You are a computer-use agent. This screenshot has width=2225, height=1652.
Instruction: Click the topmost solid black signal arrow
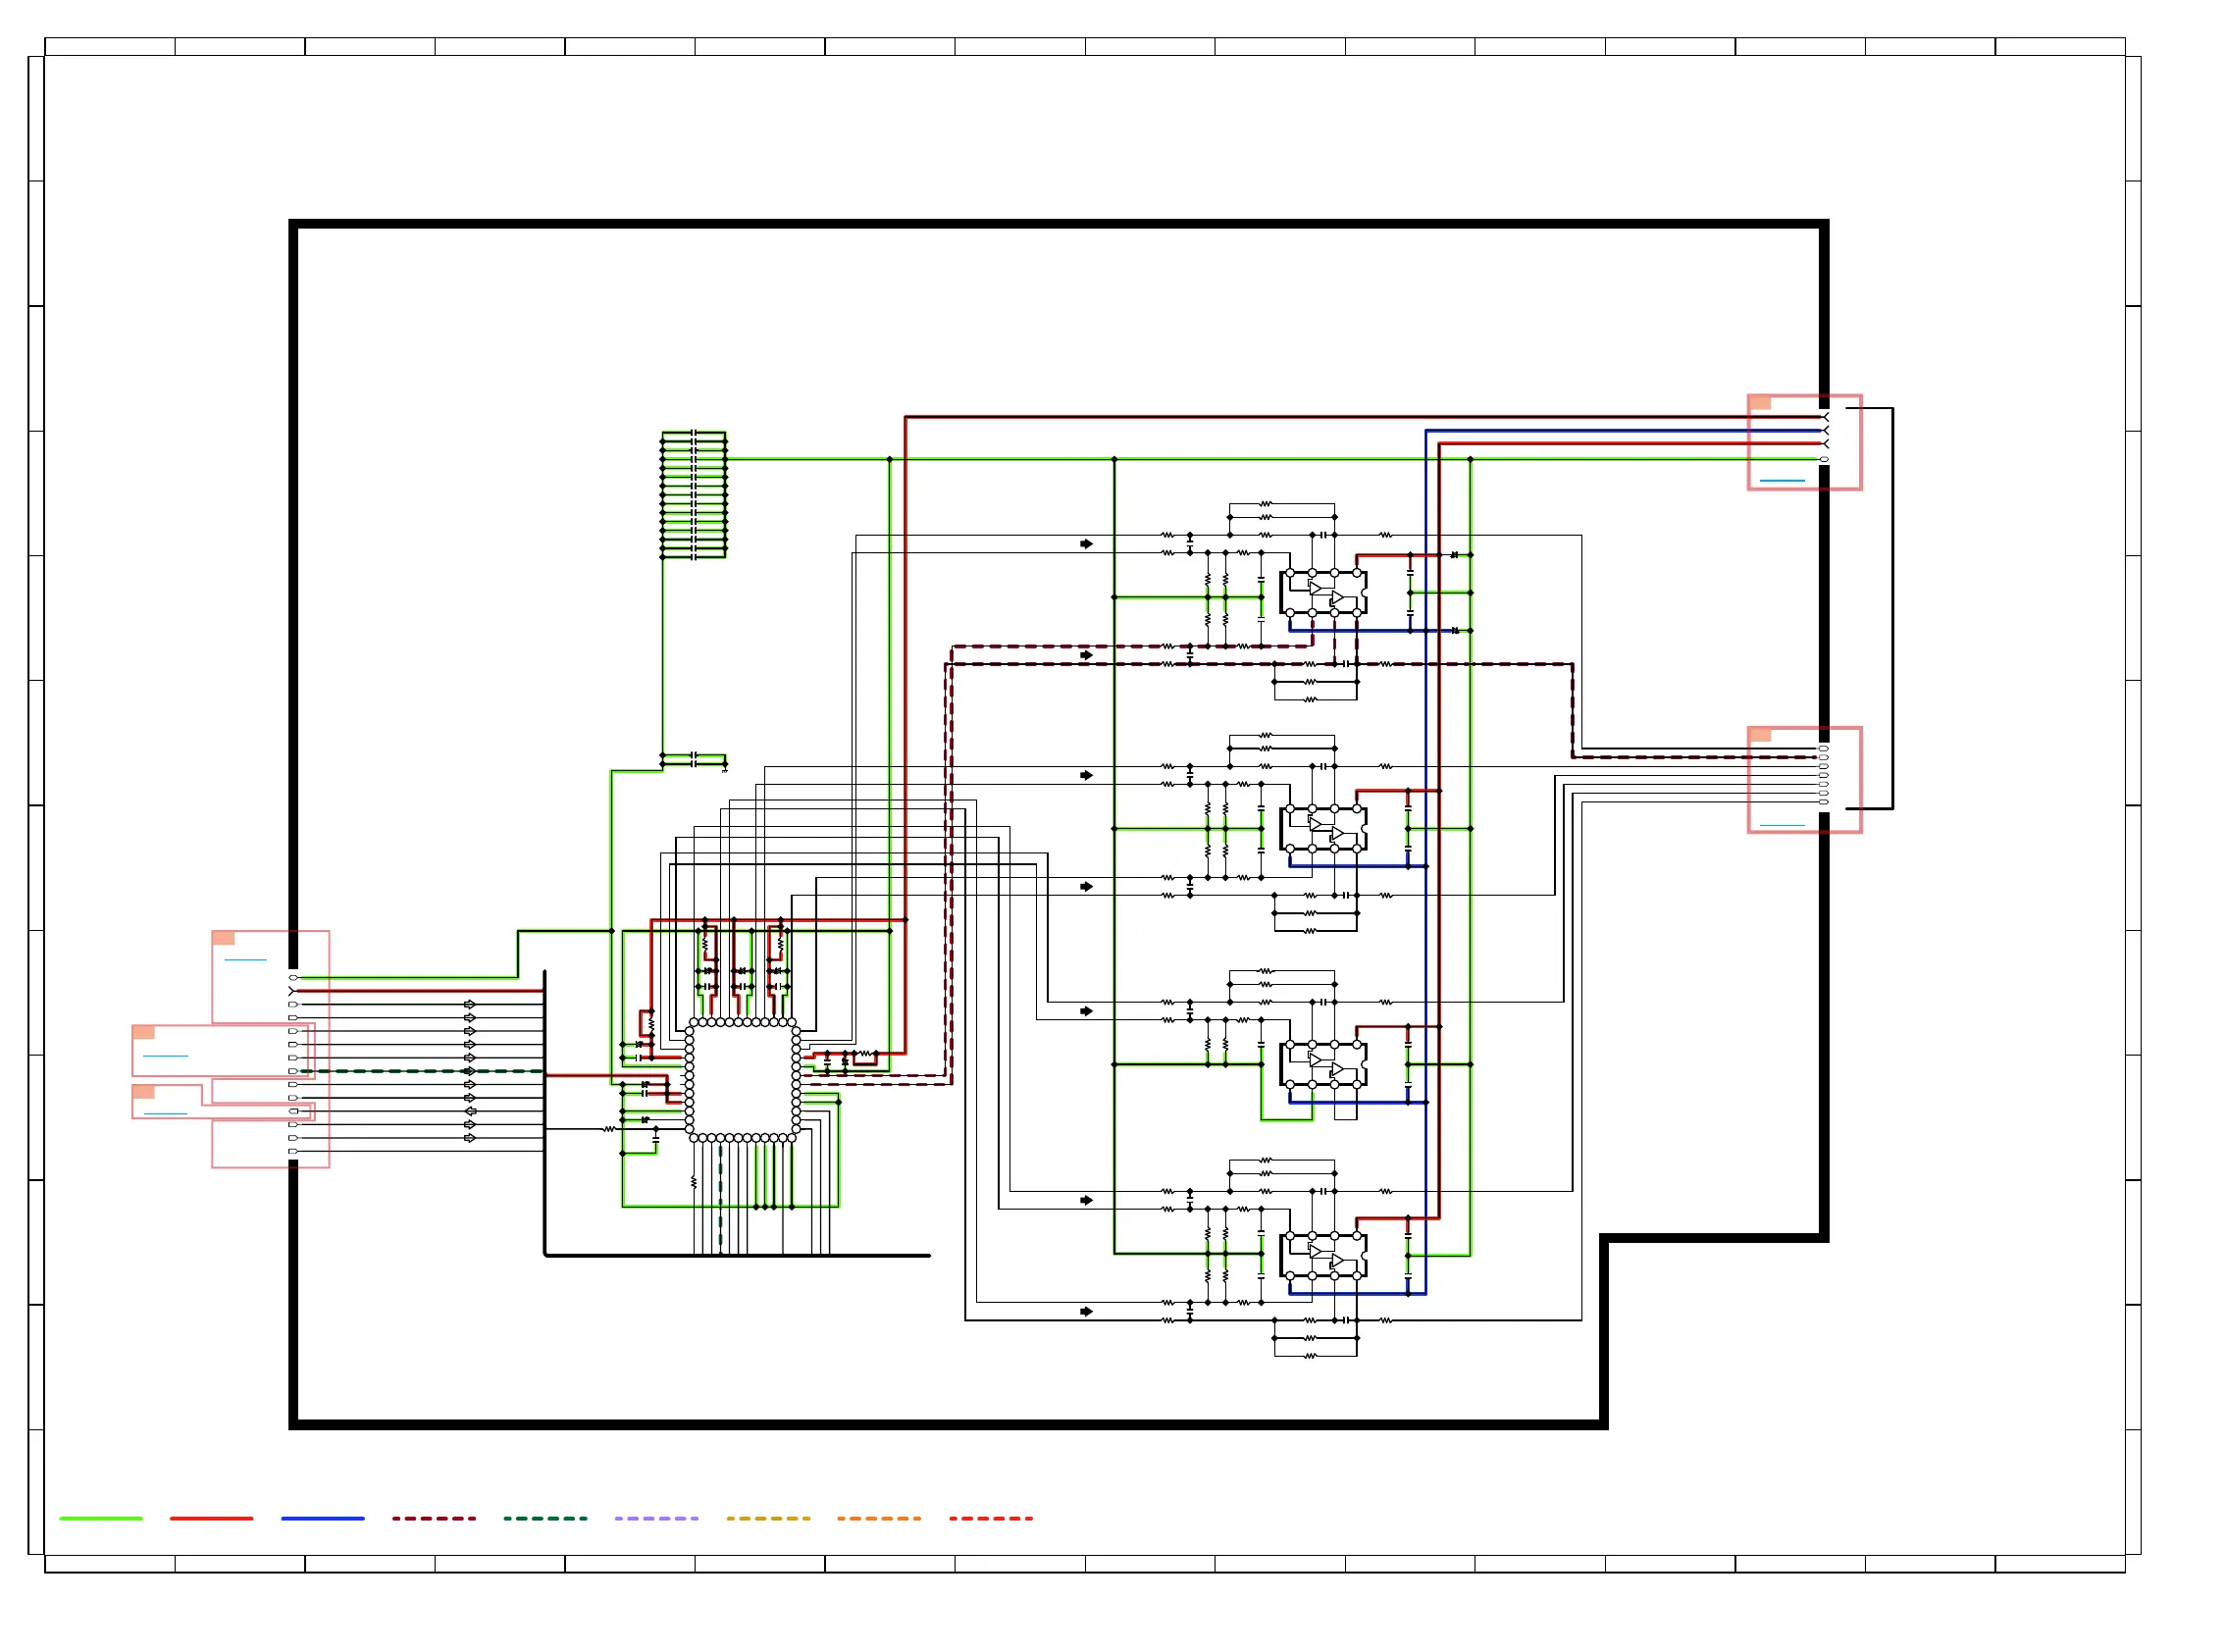click(1086, 544)
